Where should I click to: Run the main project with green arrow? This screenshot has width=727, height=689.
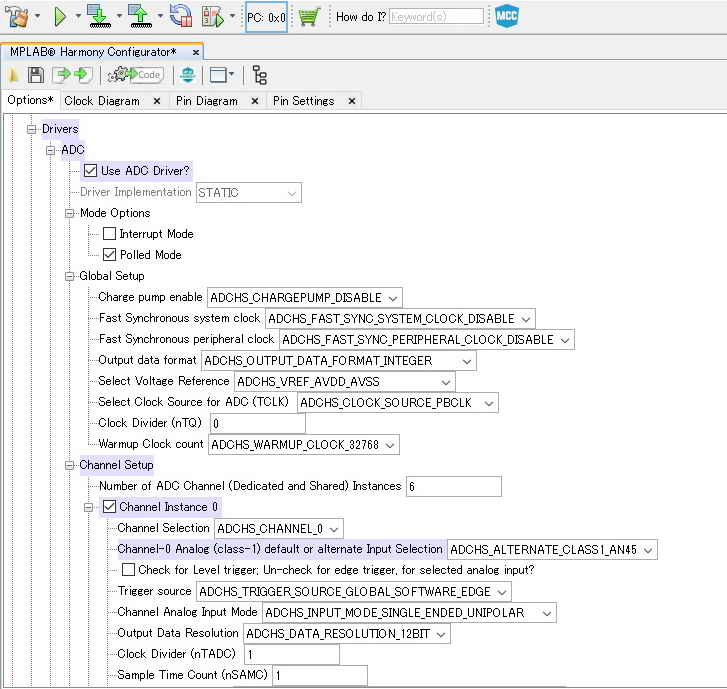point(60,17)
